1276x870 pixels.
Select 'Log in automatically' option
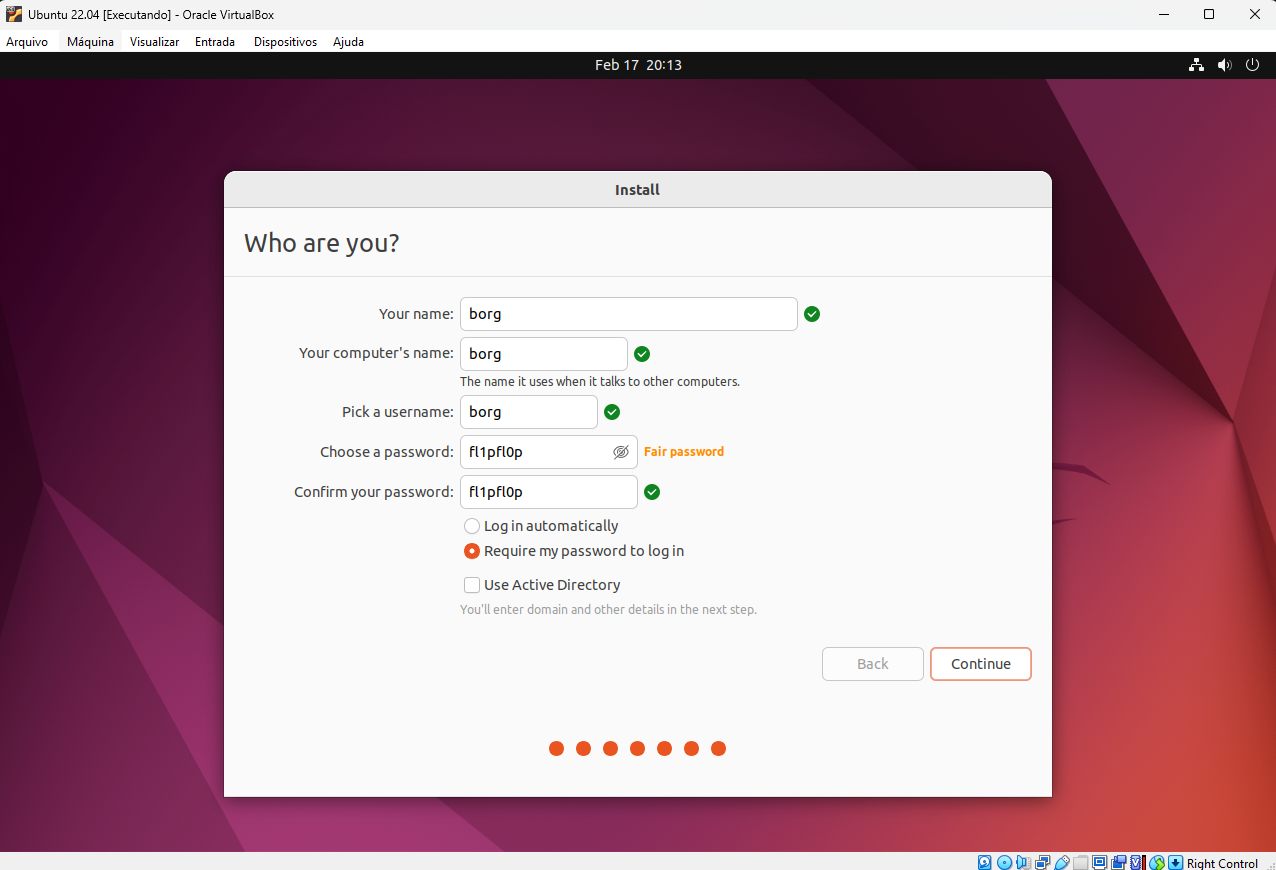coord(472,526)
